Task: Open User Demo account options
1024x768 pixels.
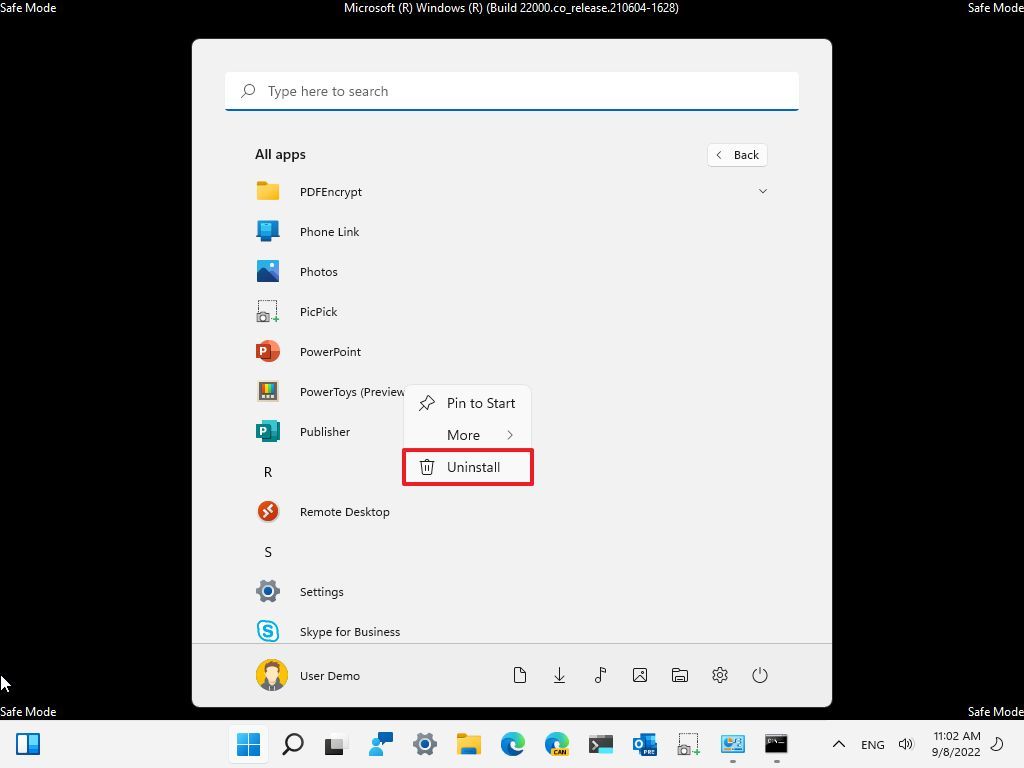Action: click(310, 675)
